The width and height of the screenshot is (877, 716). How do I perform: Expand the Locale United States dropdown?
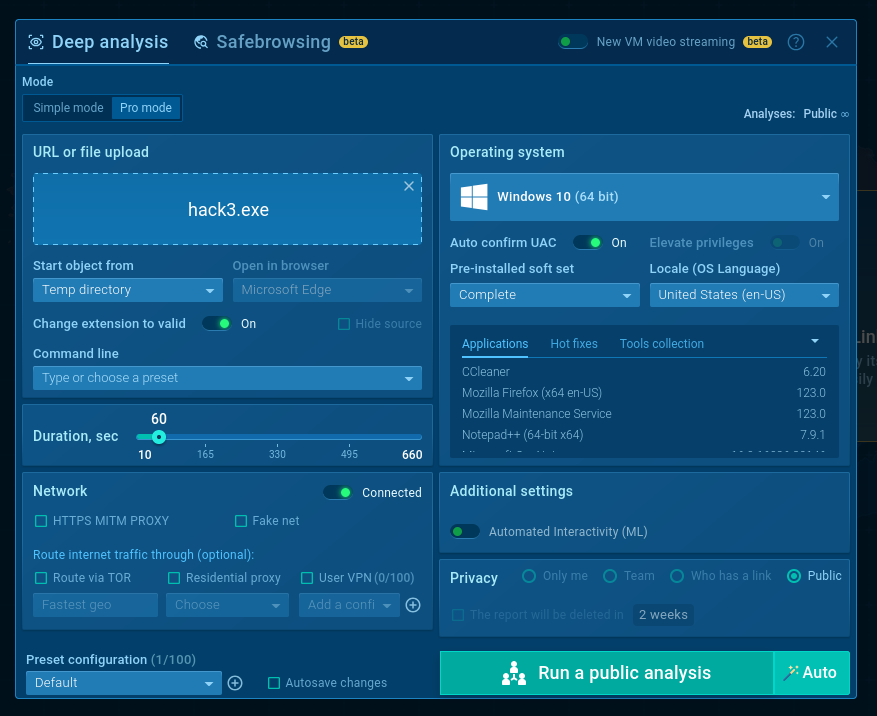[744, 295]
